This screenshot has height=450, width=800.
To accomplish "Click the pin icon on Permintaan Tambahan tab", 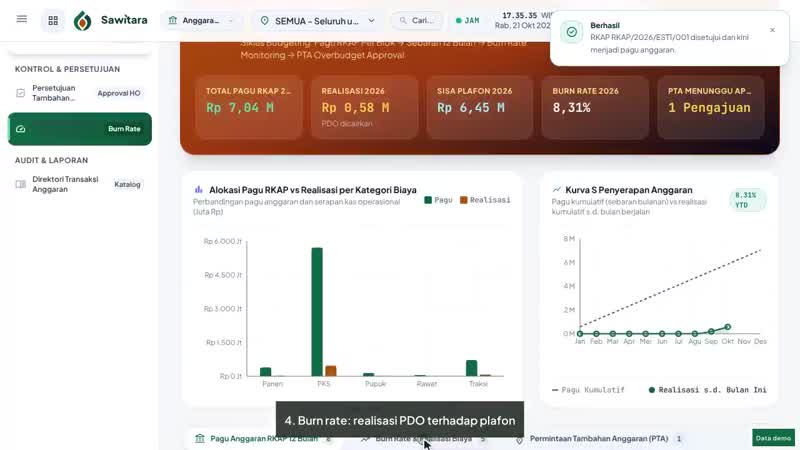I will 519,439.
